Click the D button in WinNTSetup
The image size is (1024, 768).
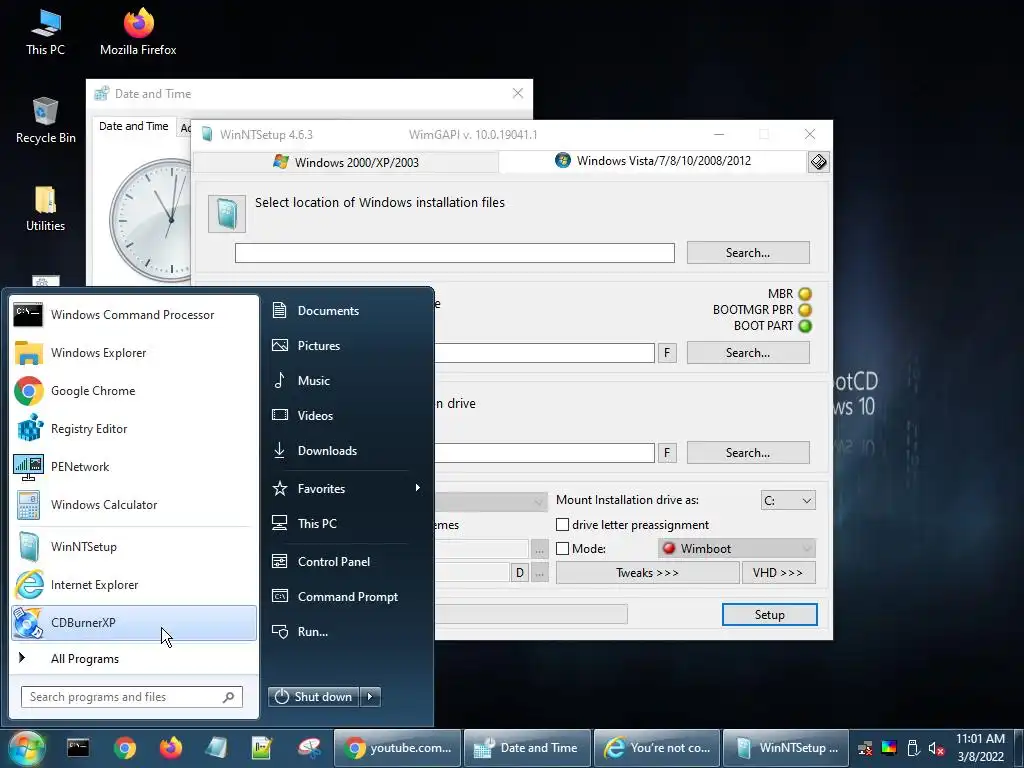tap(520, 573)
